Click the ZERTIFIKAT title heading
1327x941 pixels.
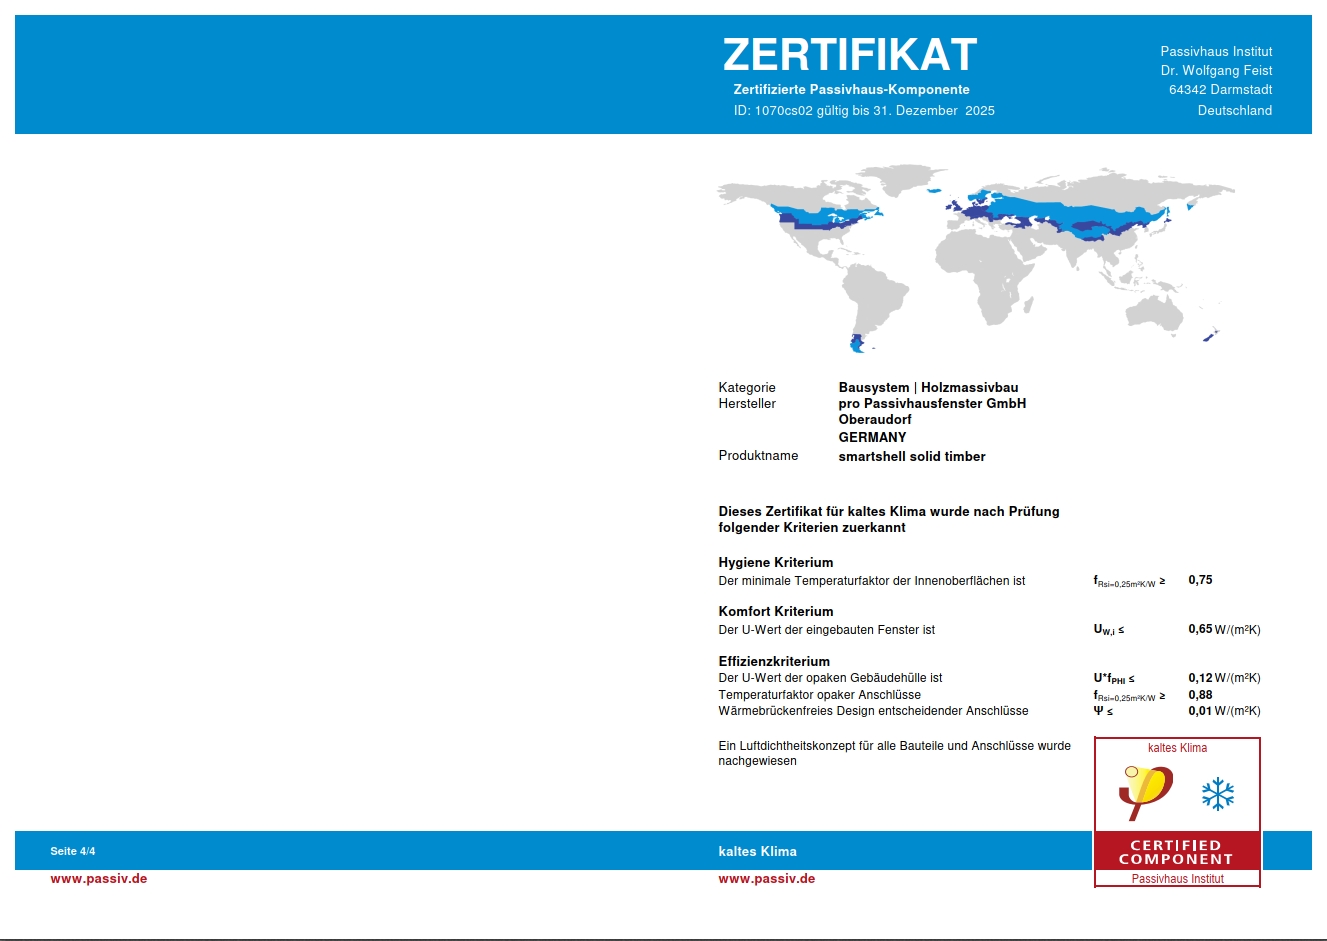click(x=849, y=55)
